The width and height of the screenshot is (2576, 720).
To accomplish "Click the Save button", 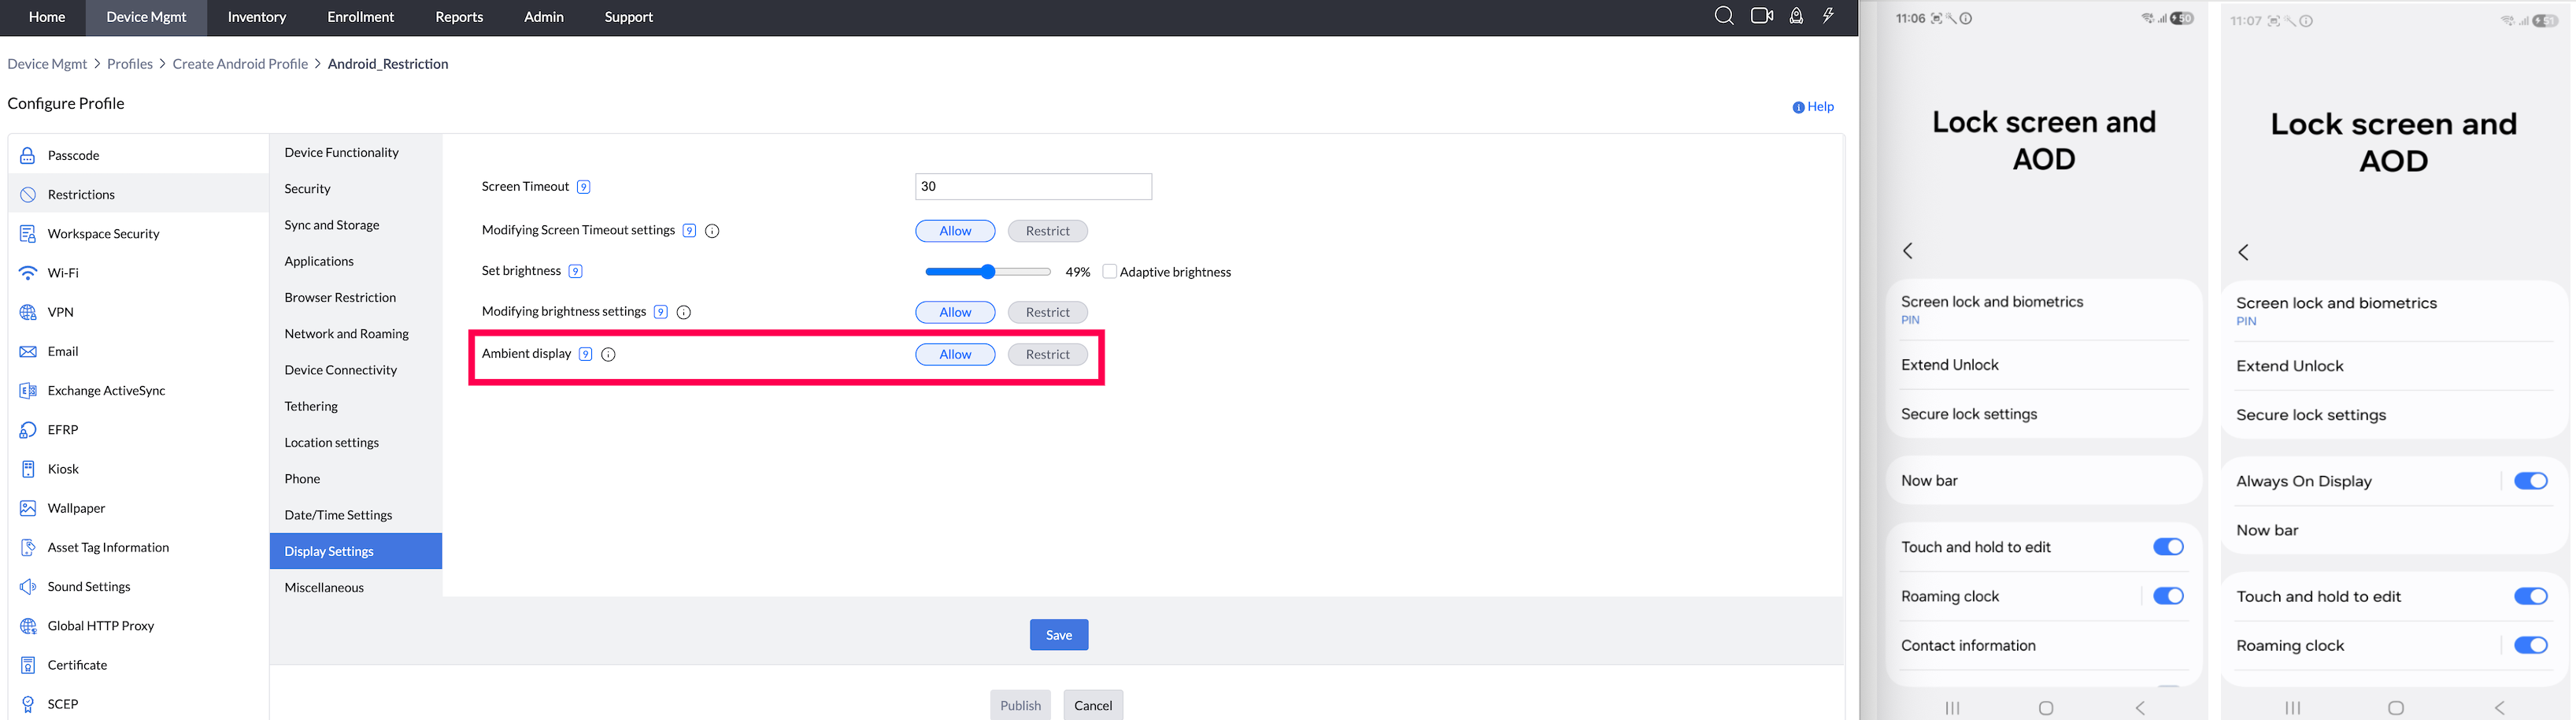I will click(x=1059, y=635).
